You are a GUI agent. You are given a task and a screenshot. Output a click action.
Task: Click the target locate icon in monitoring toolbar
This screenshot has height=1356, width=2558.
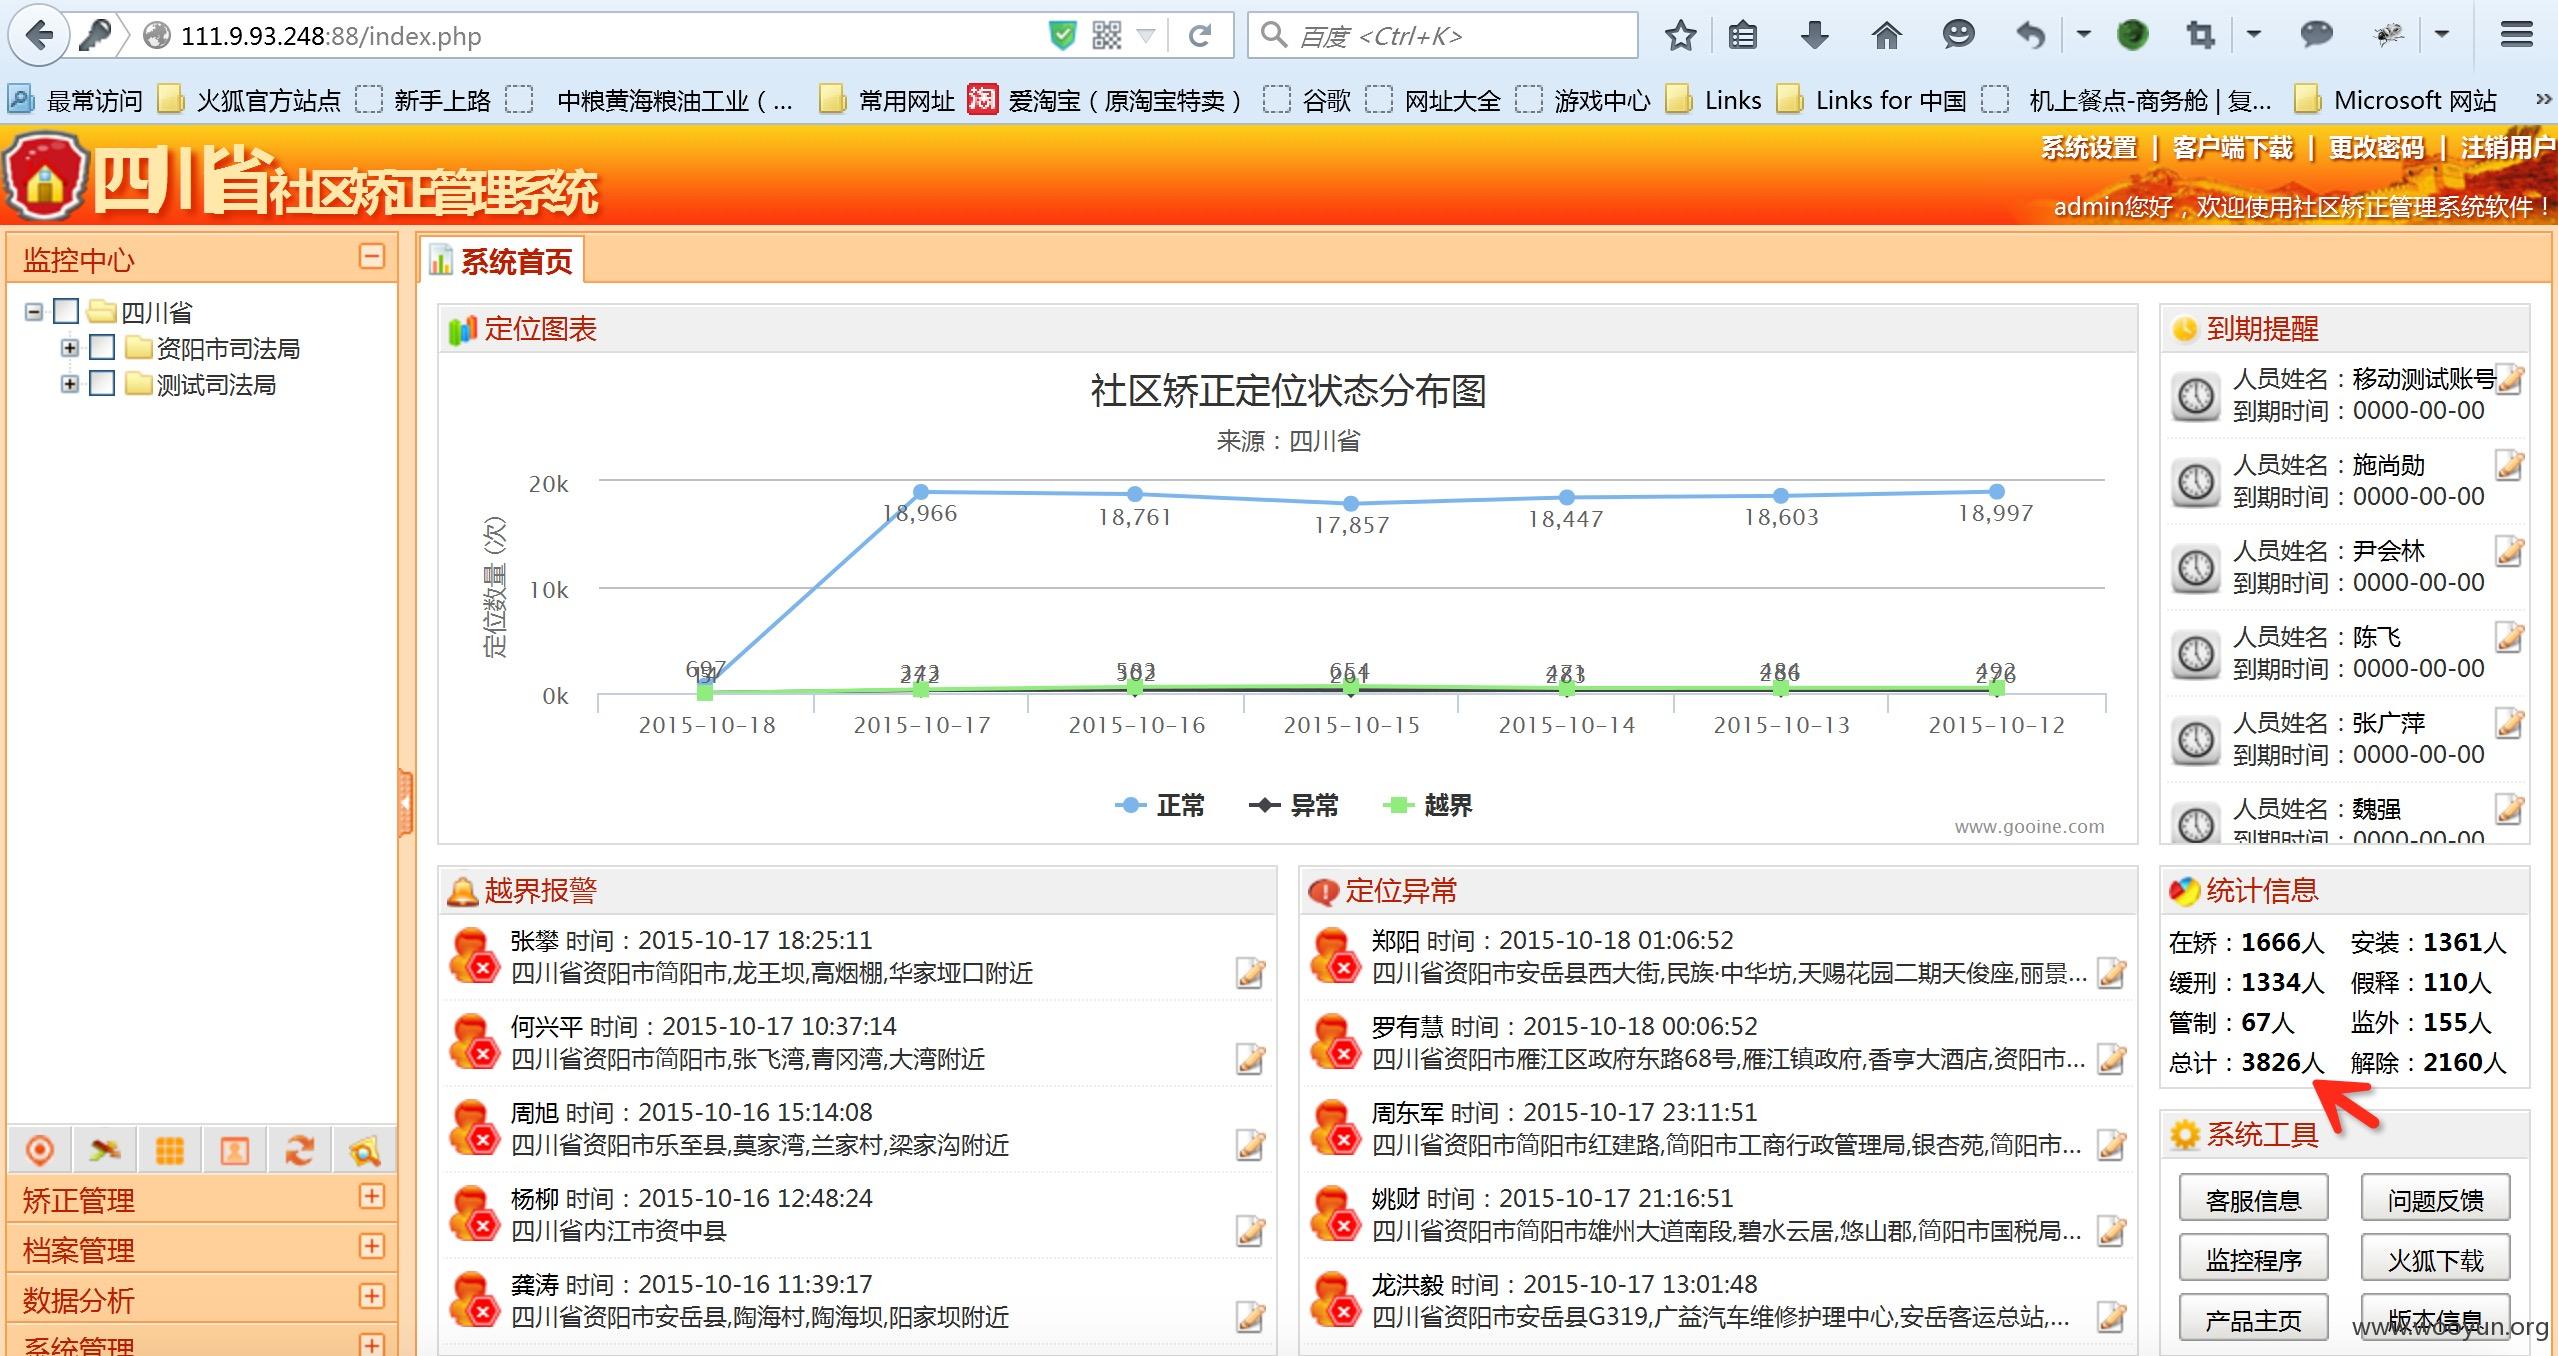[x=40, y=1151]
